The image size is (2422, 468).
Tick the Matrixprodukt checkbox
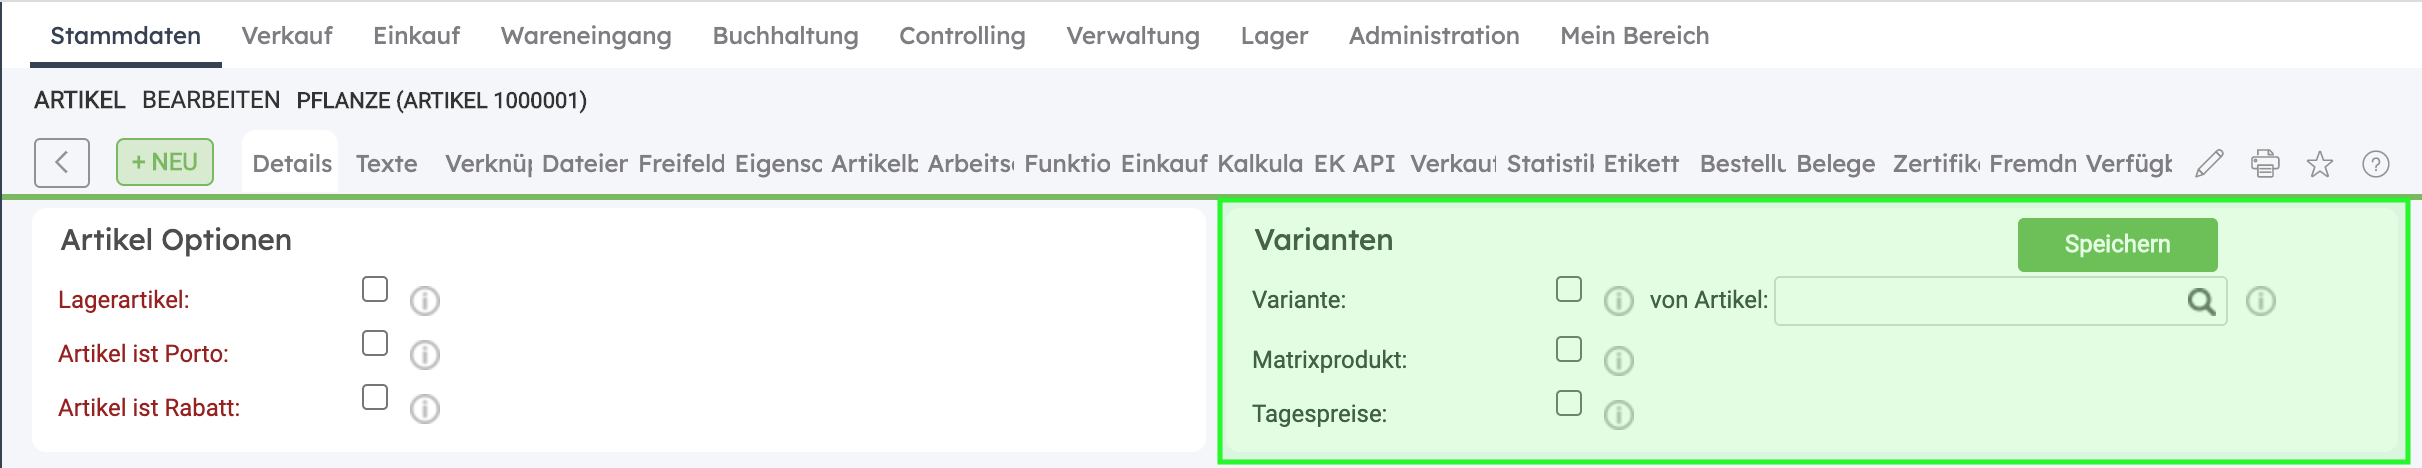pos(1569,349)
